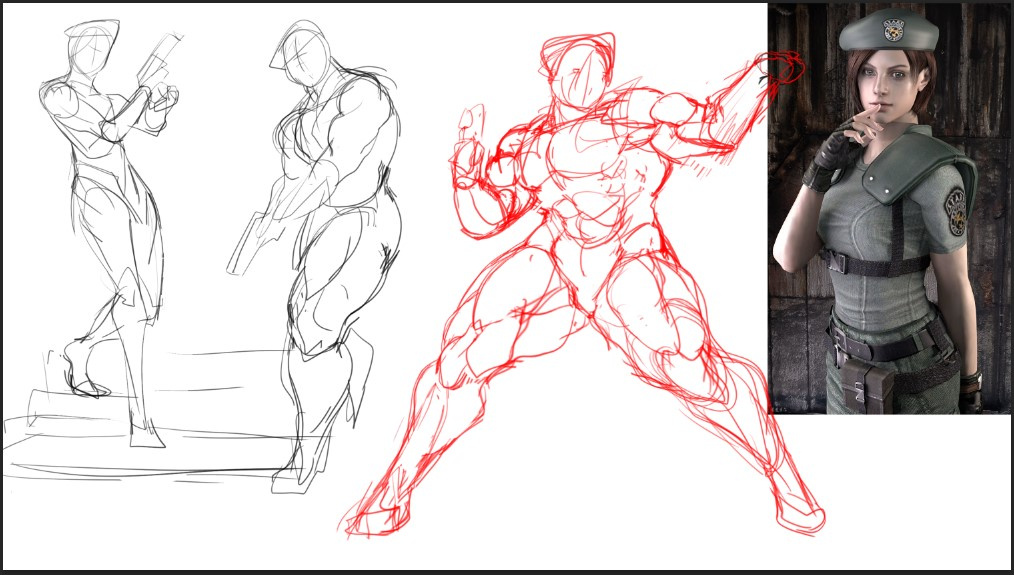Click the shoulder patch emblem in the reference photo
The image size is (1014, 575).
point(956,211)
